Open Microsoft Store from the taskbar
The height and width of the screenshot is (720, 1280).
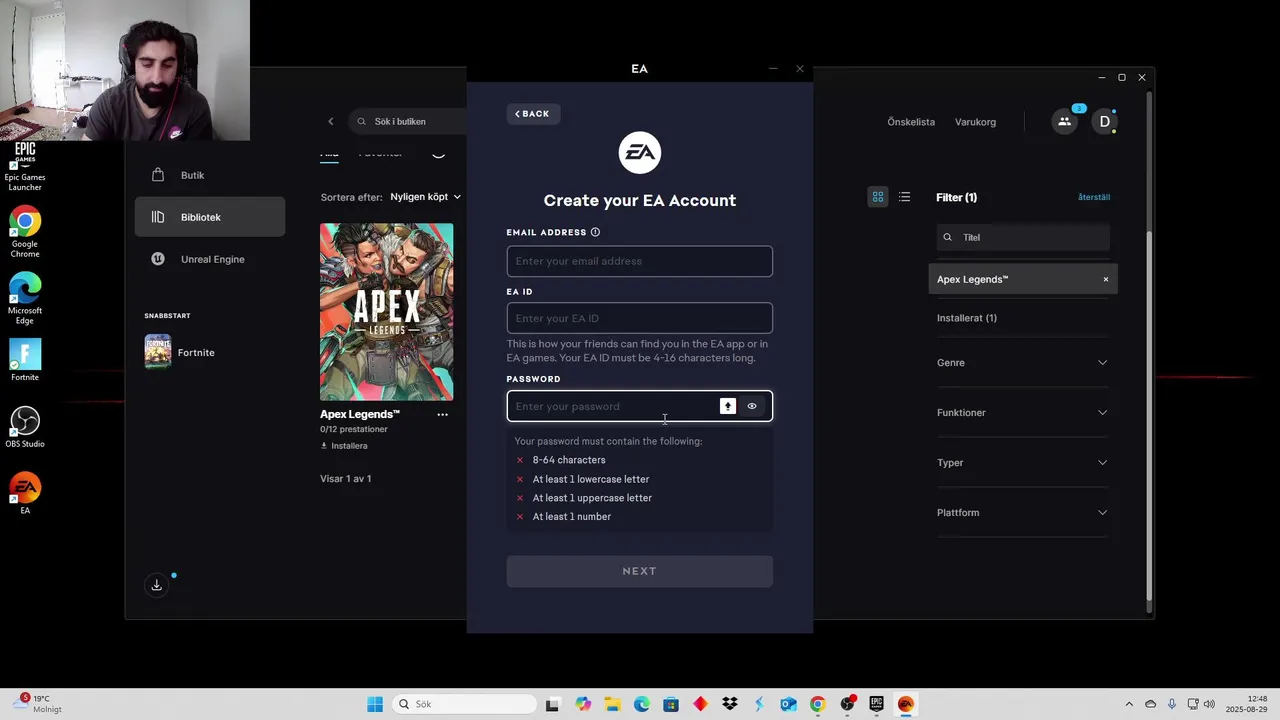pos(671,704)
